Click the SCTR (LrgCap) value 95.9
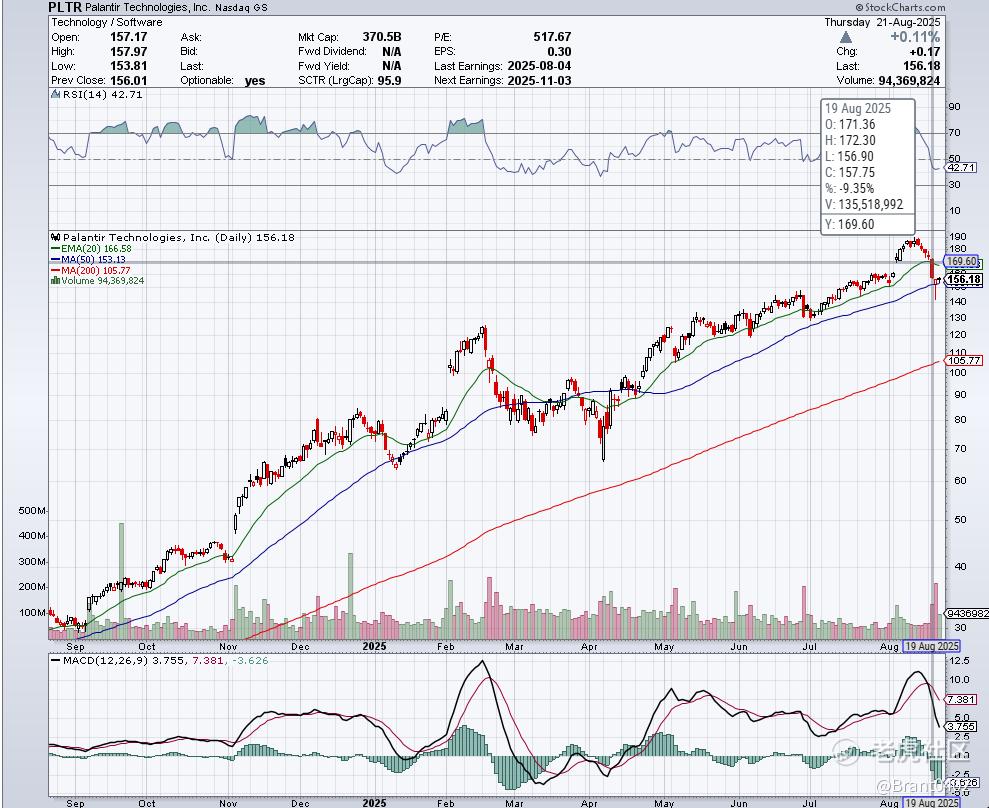 click(389, 81)
